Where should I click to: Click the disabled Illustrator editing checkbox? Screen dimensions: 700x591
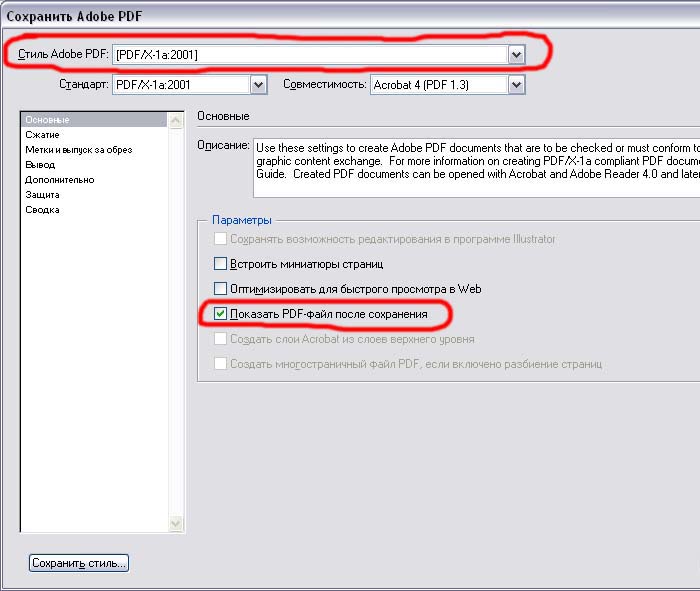click(x=221, y=240)
